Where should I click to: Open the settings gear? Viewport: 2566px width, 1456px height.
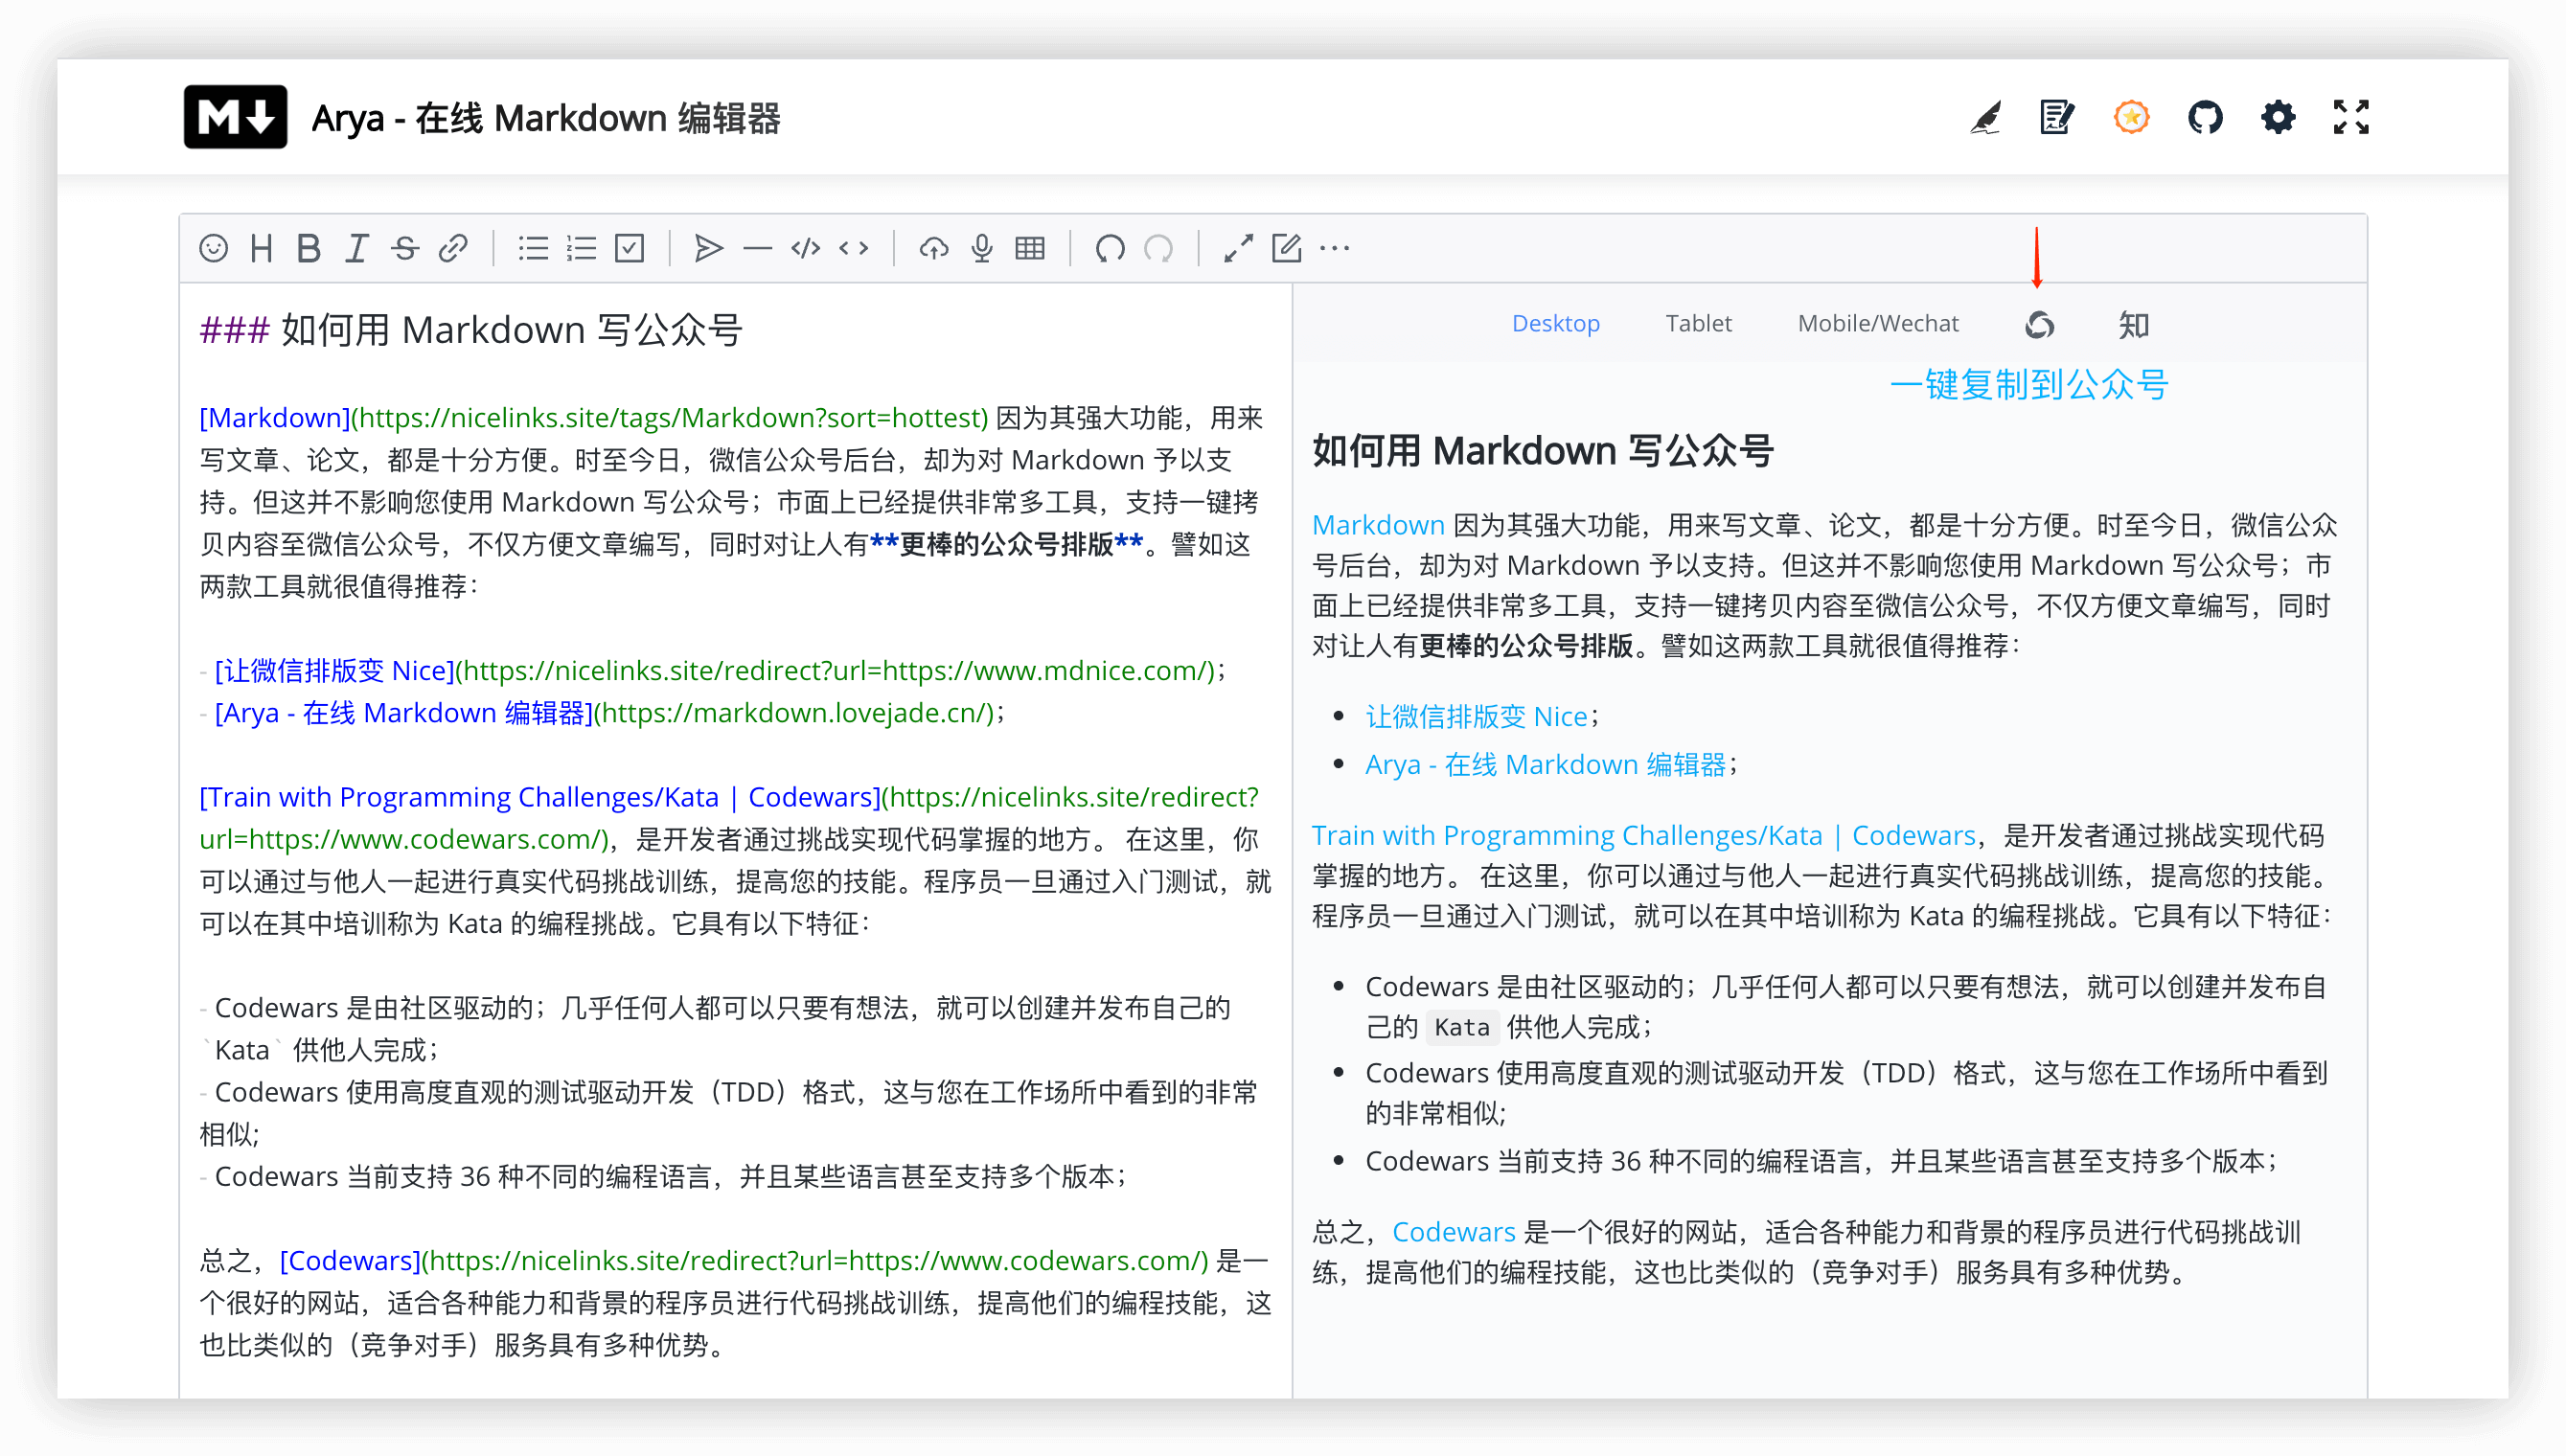point(2279,117)
